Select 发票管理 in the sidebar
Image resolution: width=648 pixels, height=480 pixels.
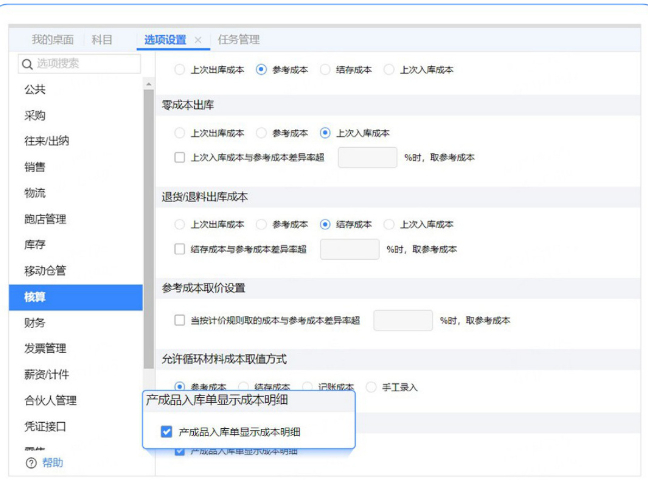45,349
